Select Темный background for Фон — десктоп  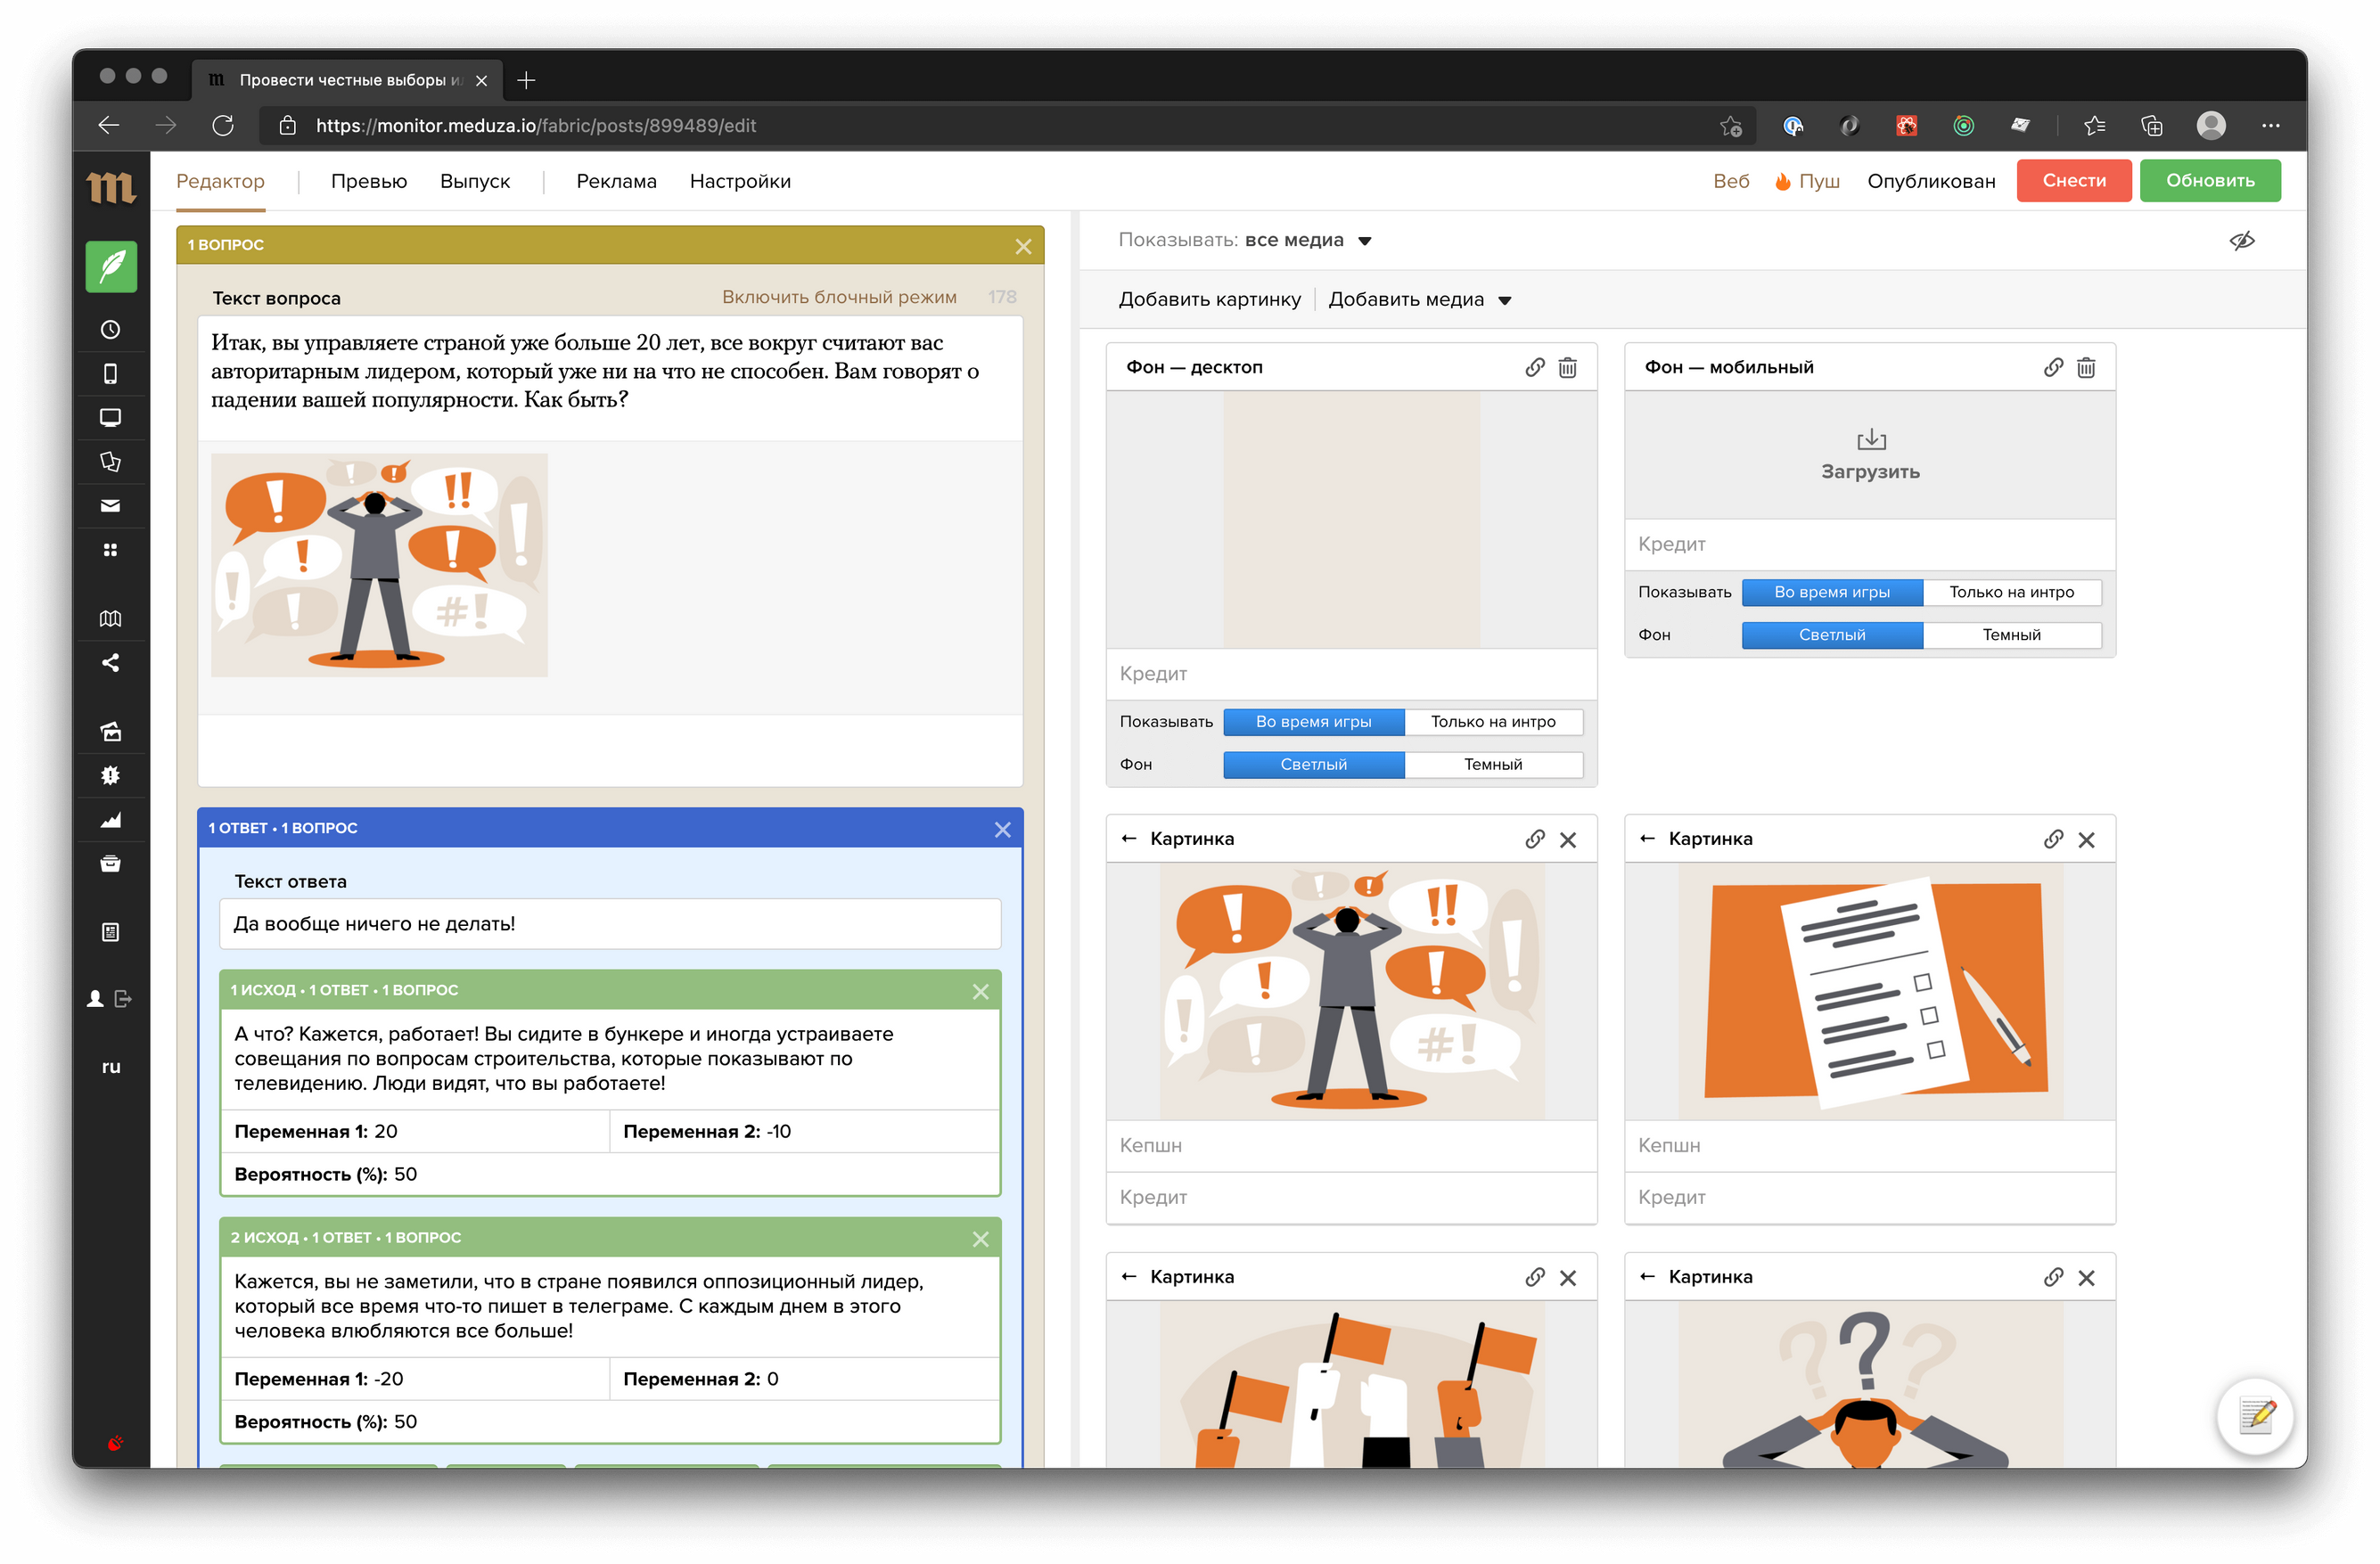[1492, 764]
